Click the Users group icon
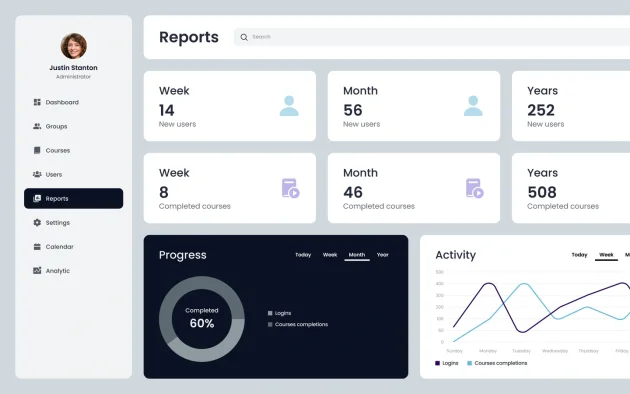This screenshot has width=630, height=394. pyautogui.click(x=37, y=174)
